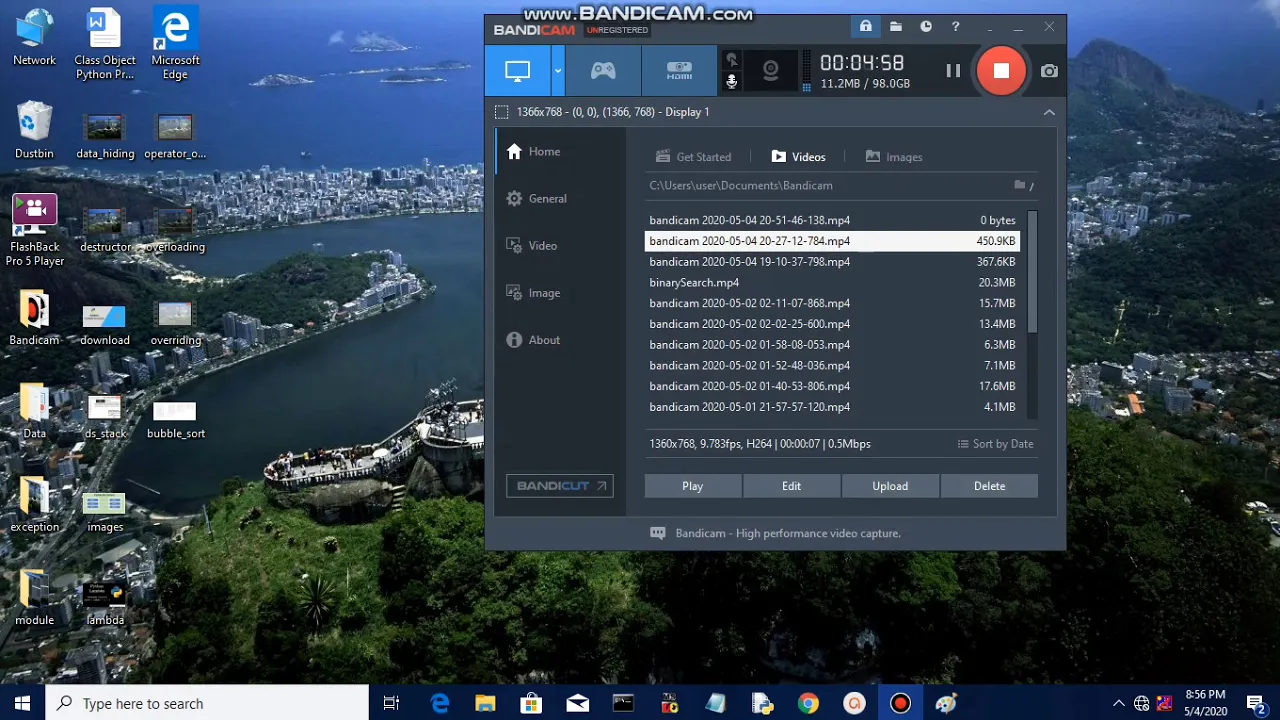Image resolution: width=1280 pixels, height=720 pixels.
Task: Select binarySearch.mp4 in video list
Action: click(x=832, y=283)
